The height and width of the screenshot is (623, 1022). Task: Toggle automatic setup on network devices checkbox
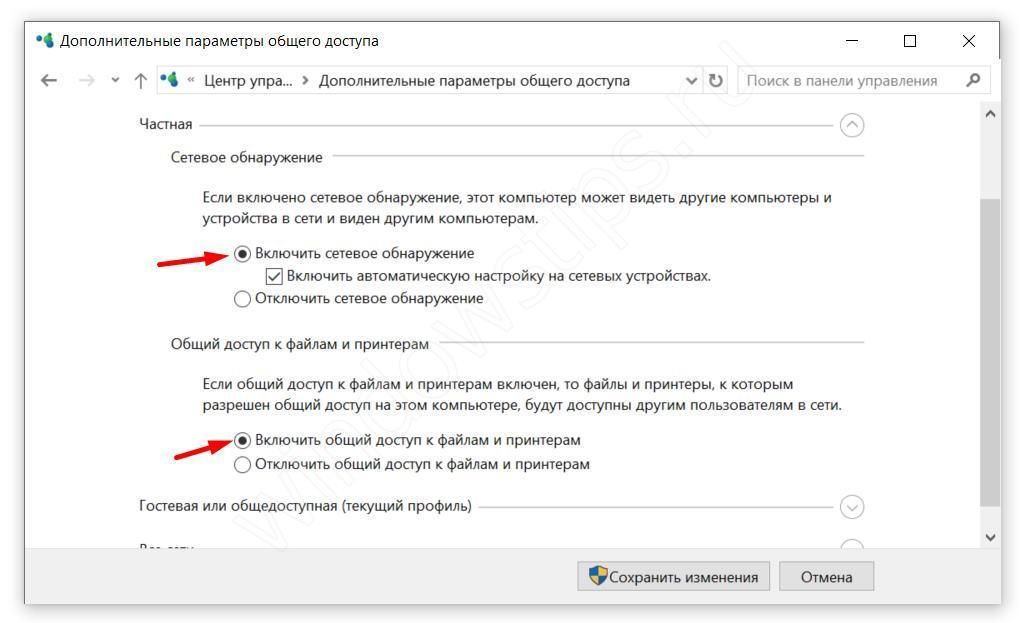click(x=274, y=276)
